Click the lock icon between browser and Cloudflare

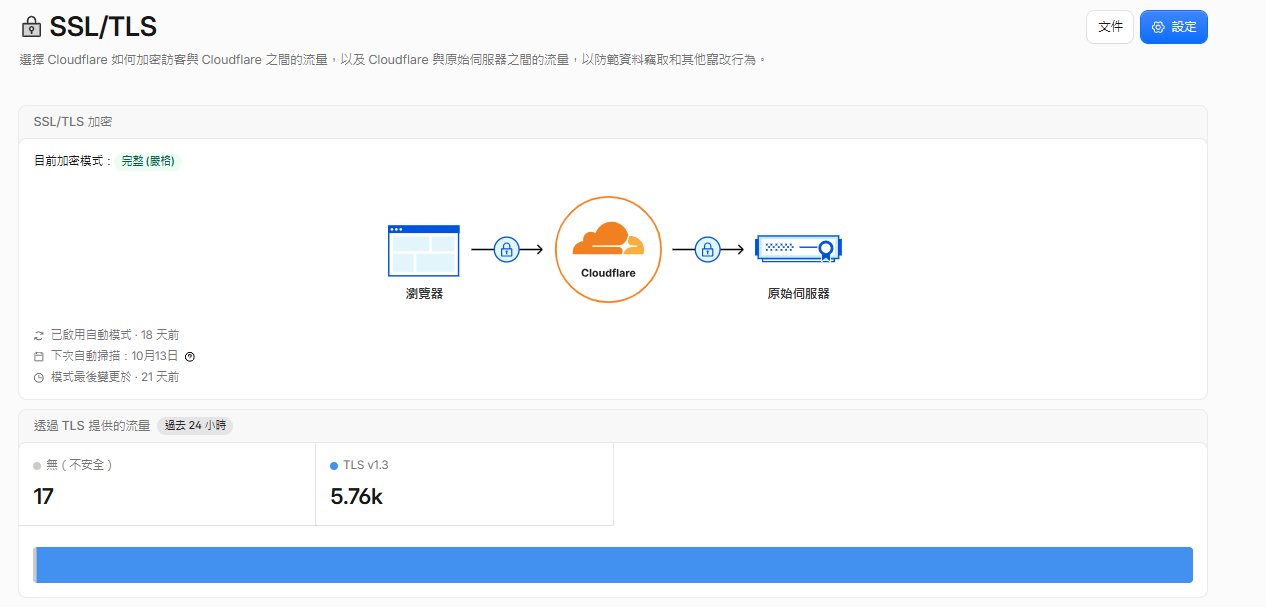506,249
